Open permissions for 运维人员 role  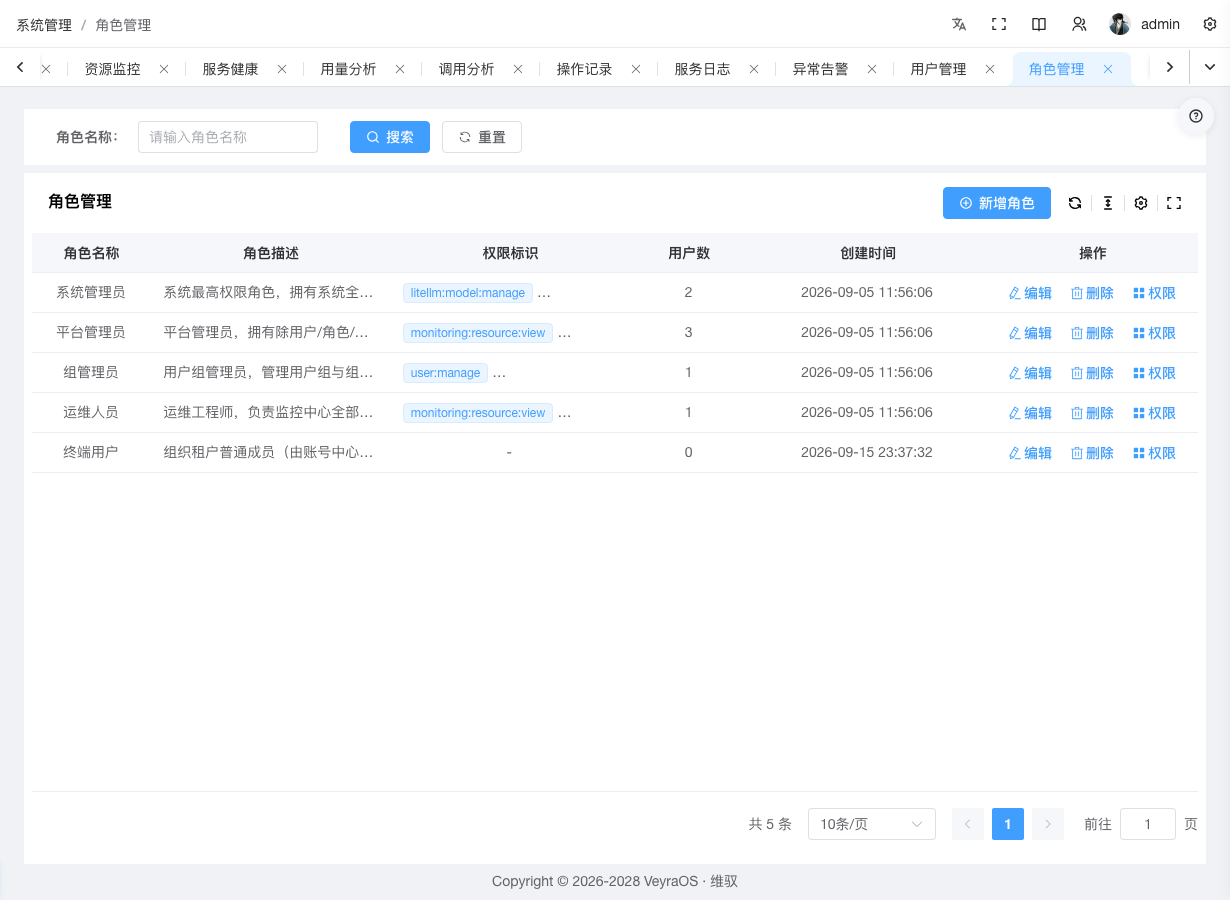click(1154, 413)
